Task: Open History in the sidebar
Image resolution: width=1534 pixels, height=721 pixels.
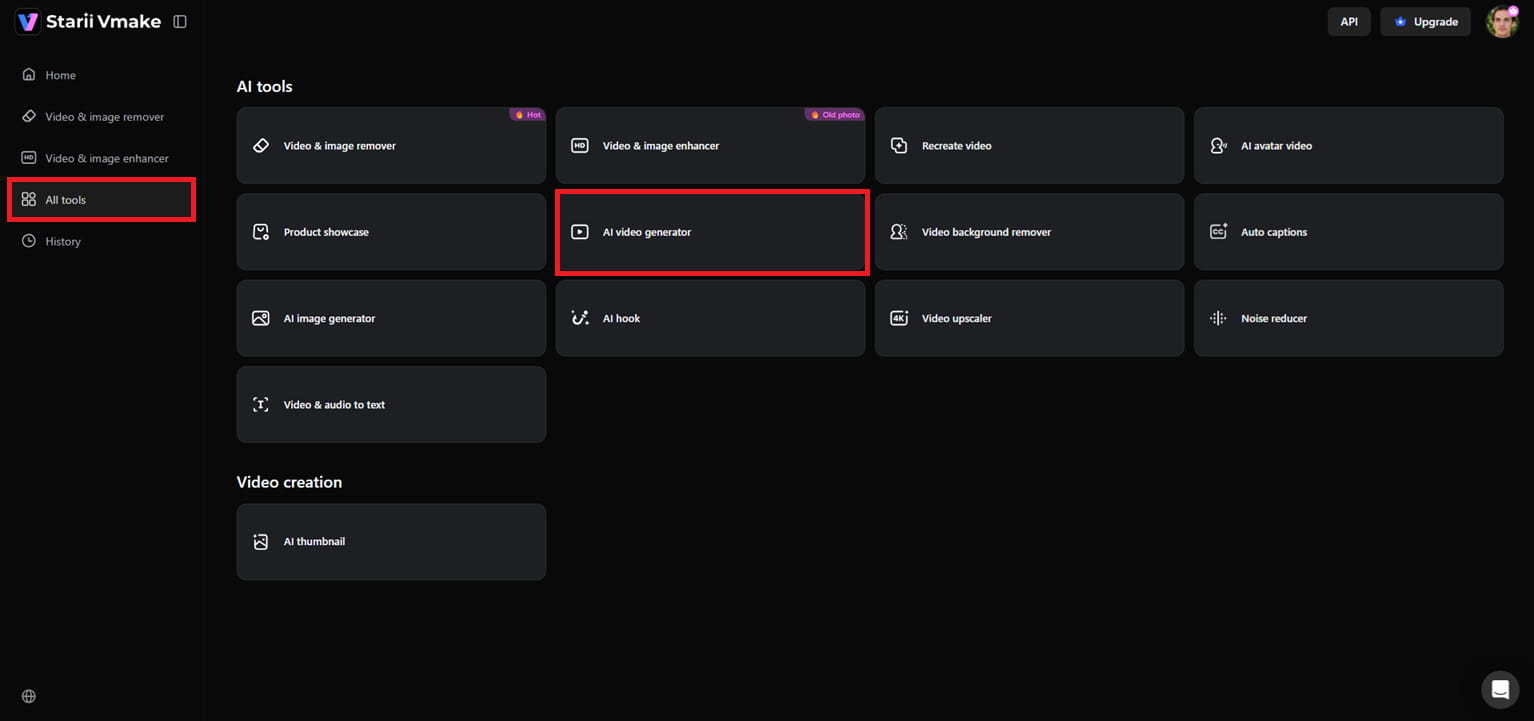Action: [x=101, y=241]
